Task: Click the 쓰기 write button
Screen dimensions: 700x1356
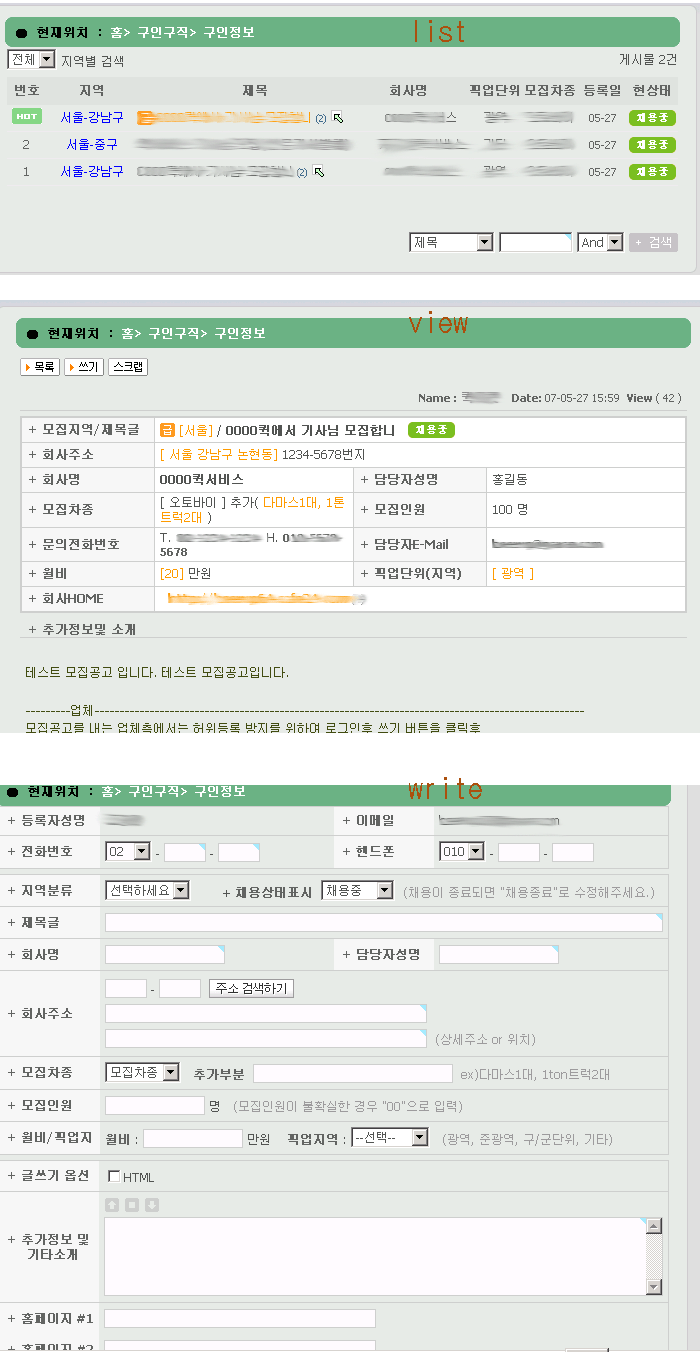Action: (84, 367)
